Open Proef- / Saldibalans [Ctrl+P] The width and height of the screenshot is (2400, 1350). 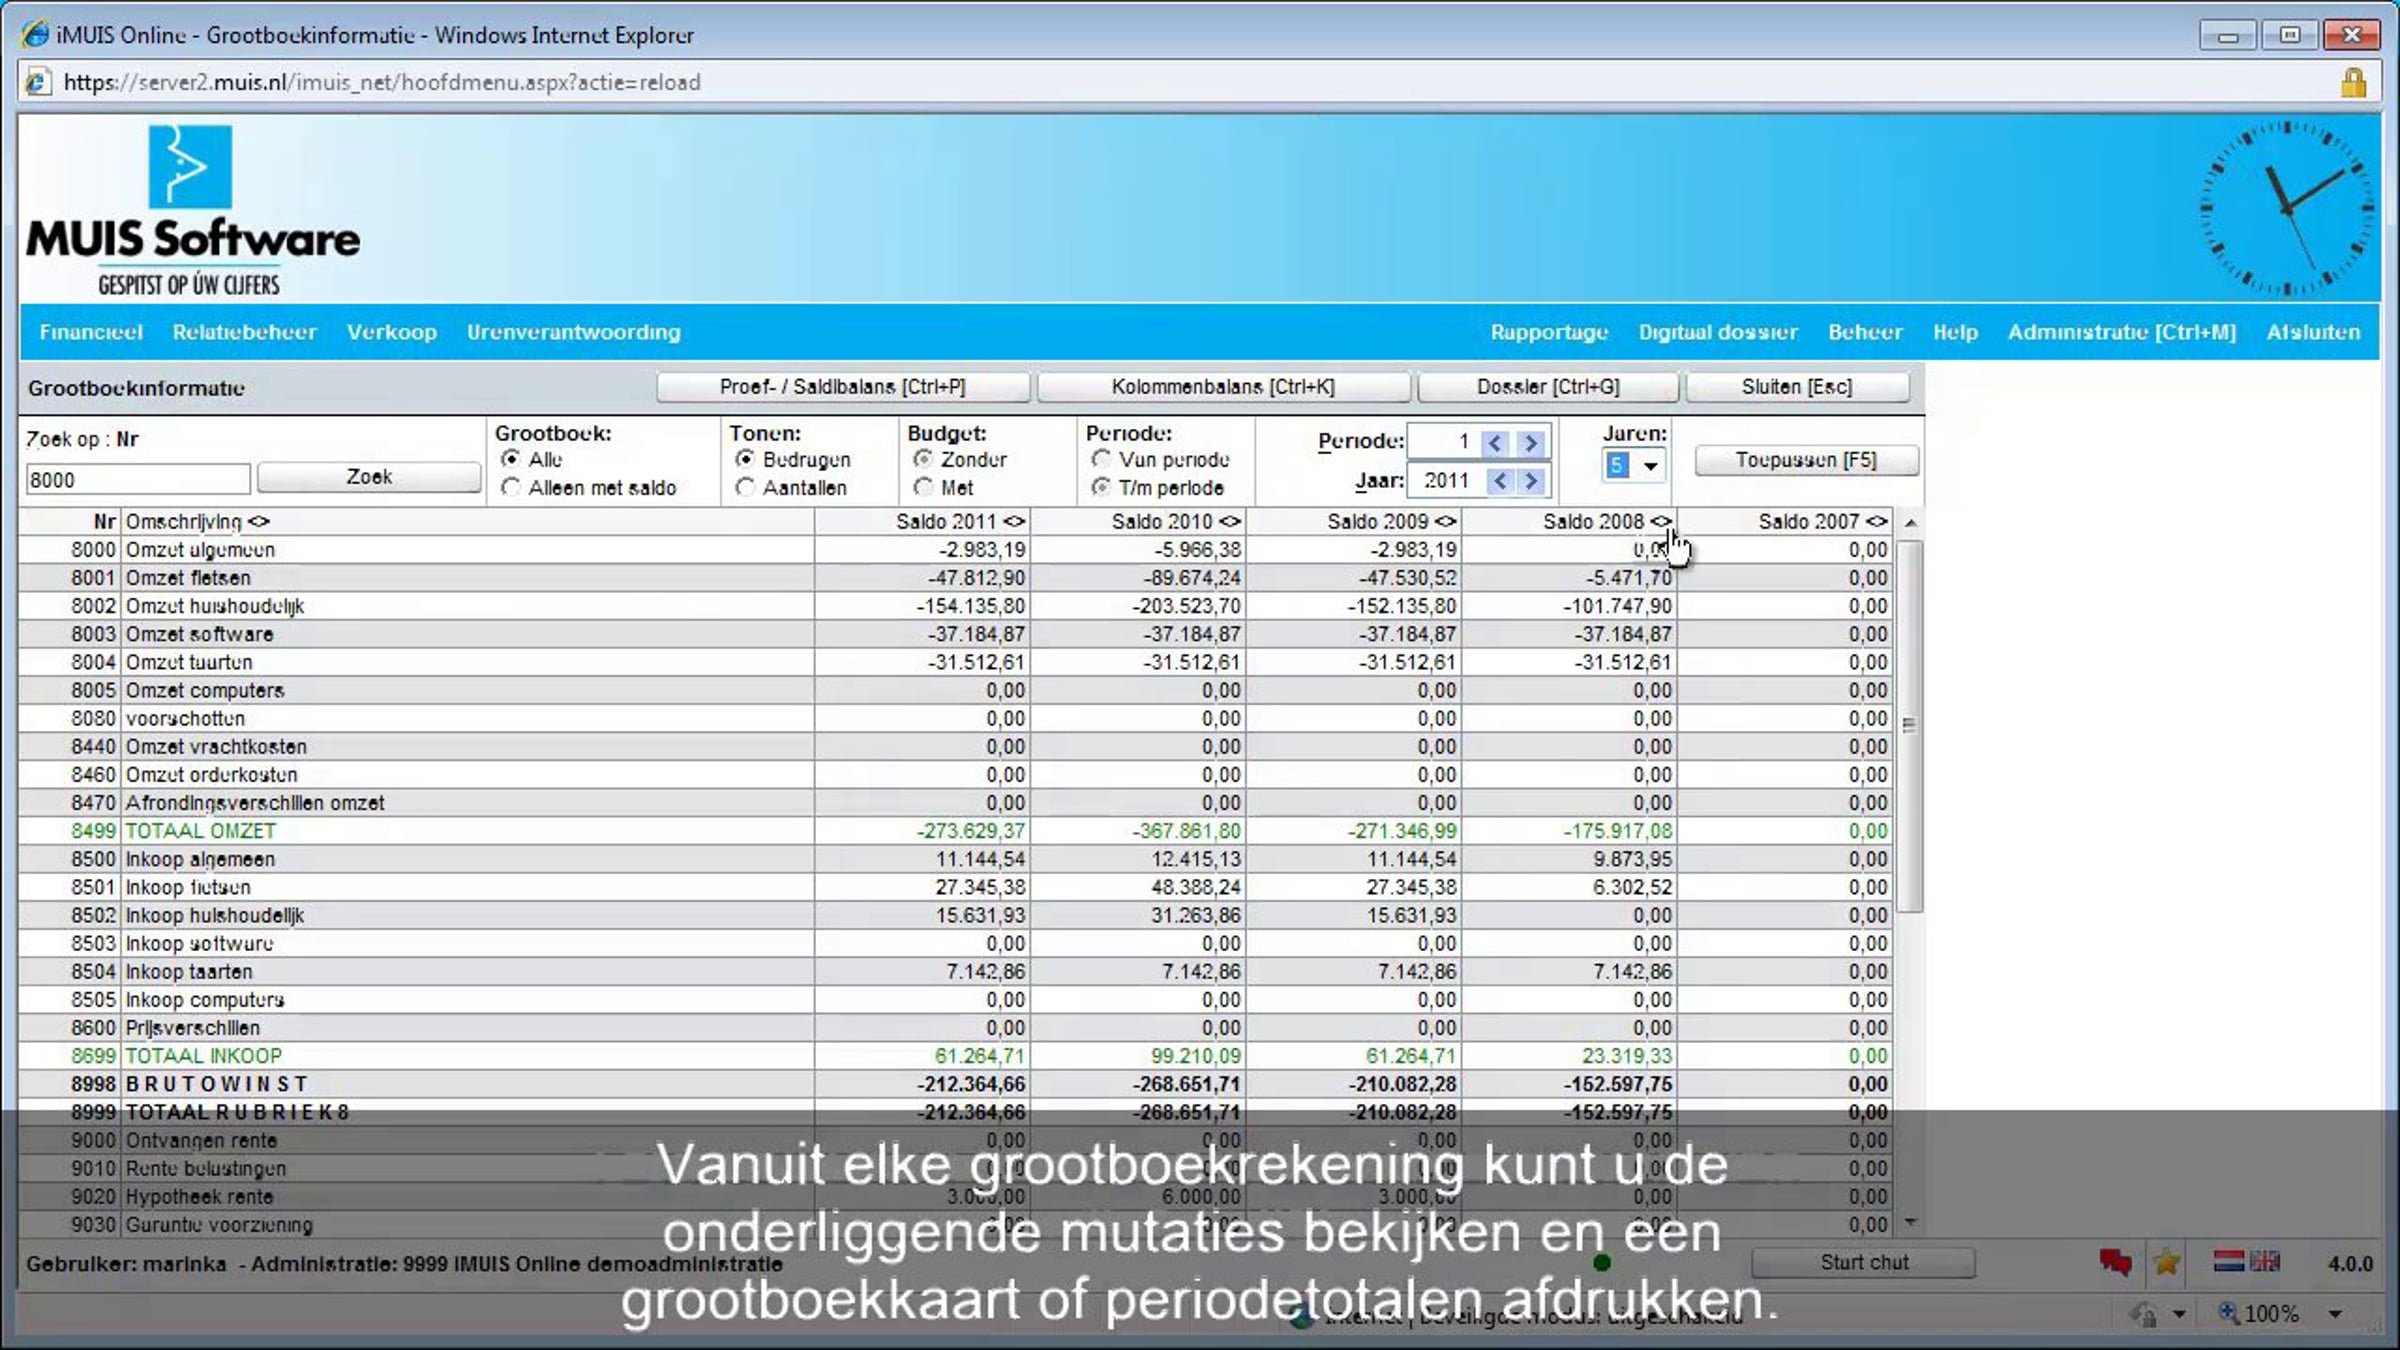[x=843, y=387]
